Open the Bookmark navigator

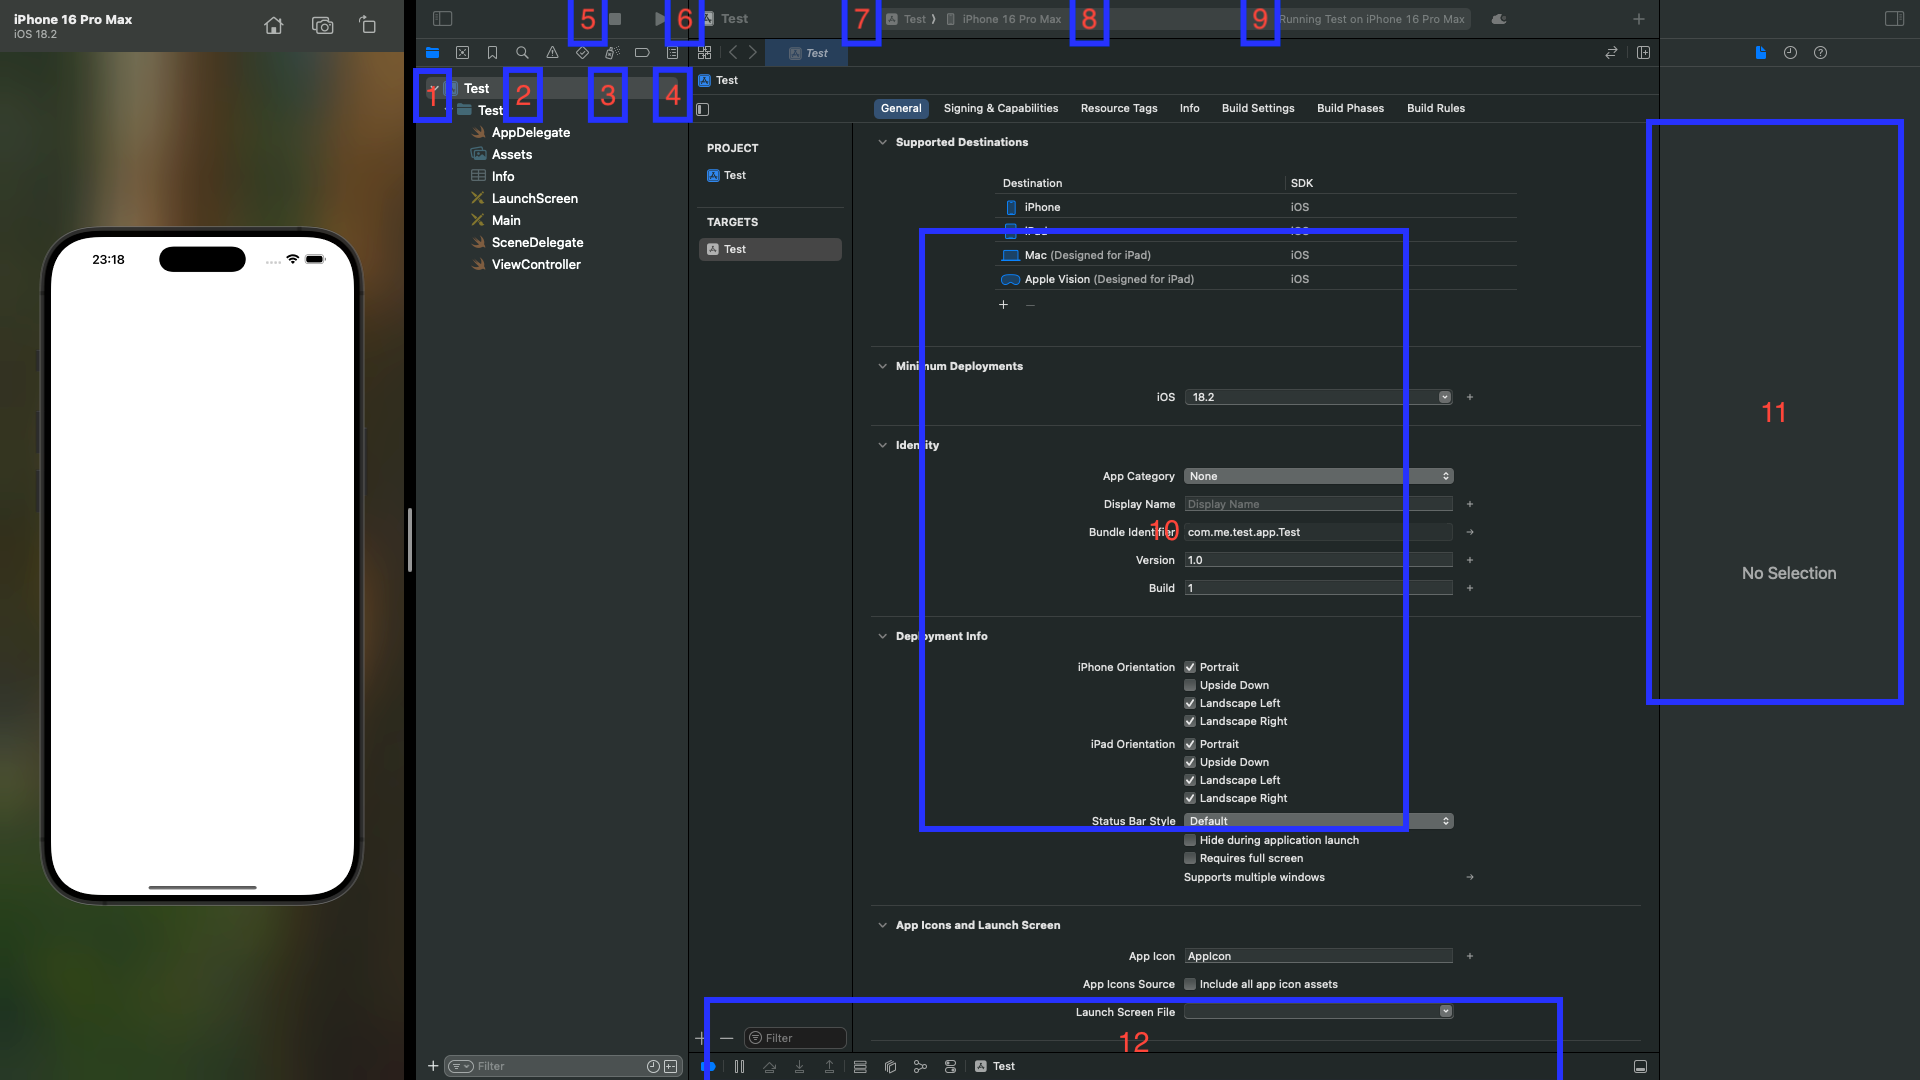pyautogui.click(x=492, y=52)
